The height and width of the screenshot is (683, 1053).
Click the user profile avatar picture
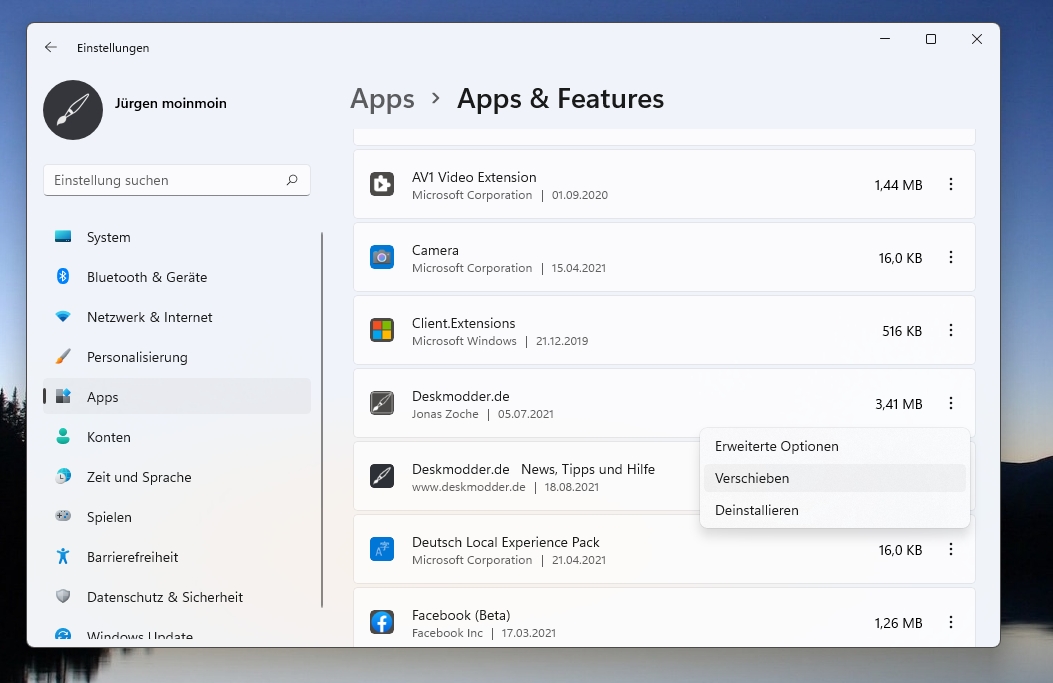click(73, 110)
